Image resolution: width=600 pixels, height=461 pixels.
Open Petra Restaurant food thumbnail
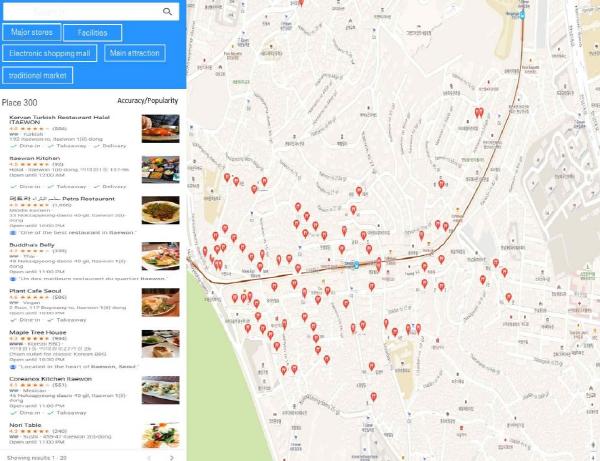[160, 210]
